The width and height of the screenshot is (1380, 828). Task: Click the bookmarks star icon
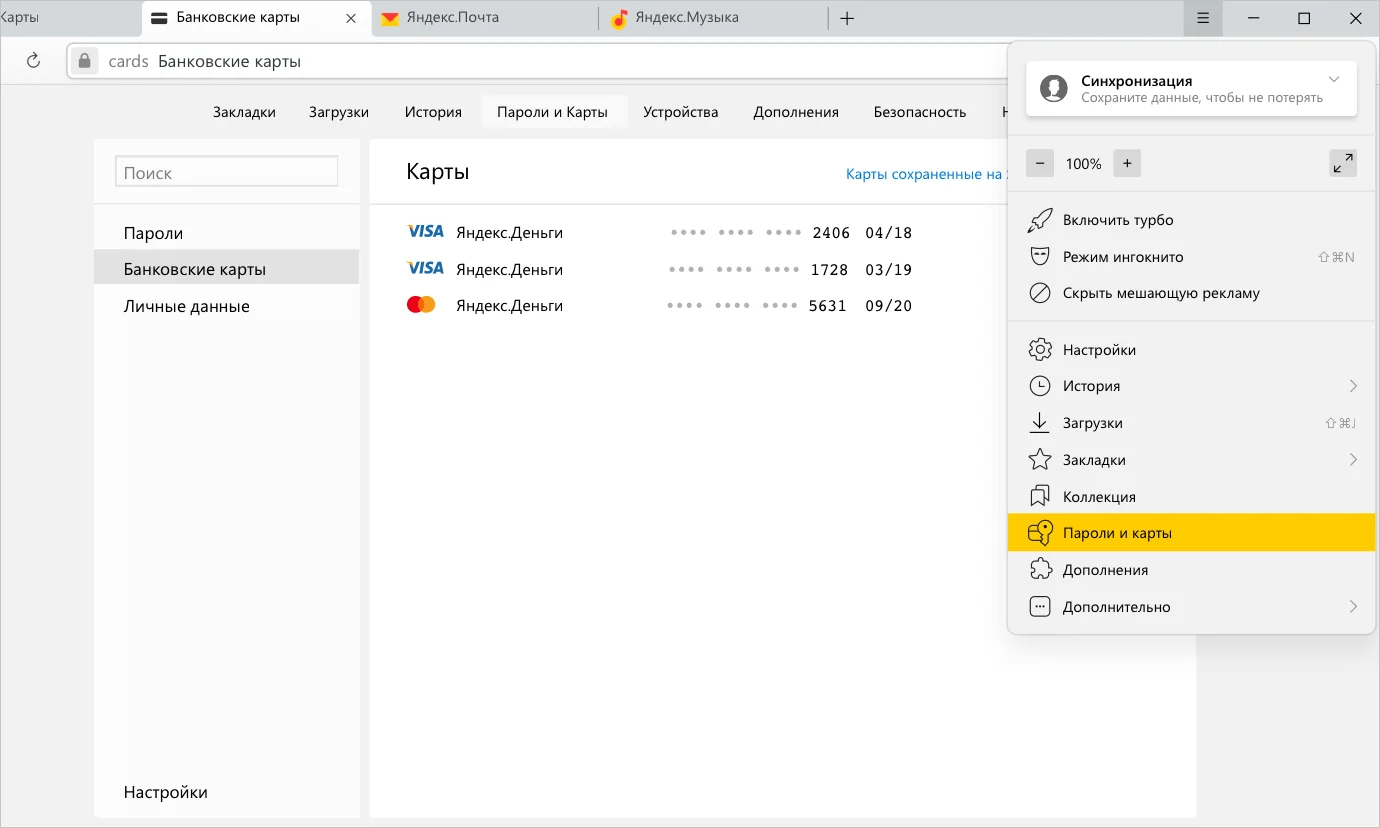click(x=1040, y=460)
